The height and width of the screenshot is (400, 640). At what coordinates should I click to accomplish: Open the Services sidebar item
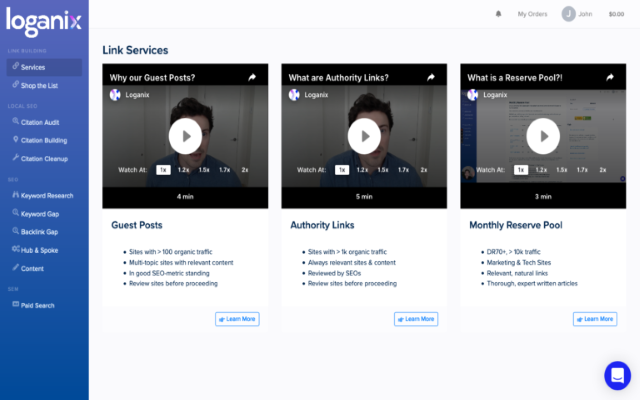coord(33,67)
